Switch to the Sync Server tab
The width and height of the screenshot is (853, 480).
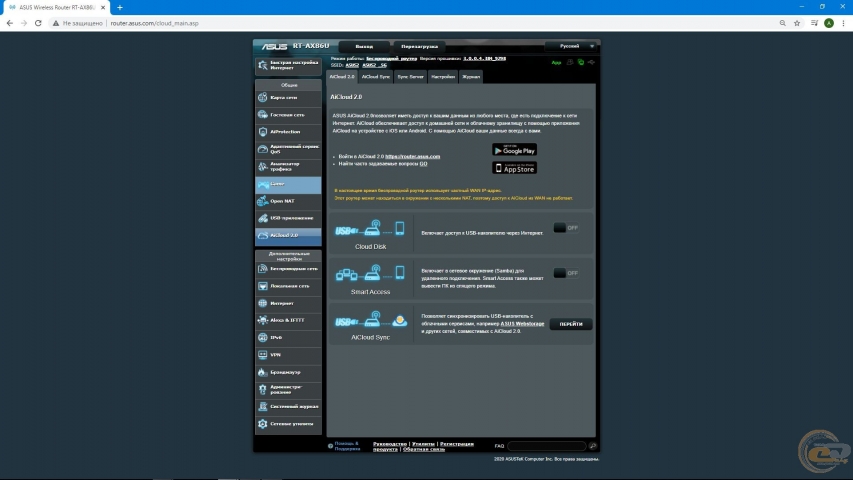click(x=410, y=77)
